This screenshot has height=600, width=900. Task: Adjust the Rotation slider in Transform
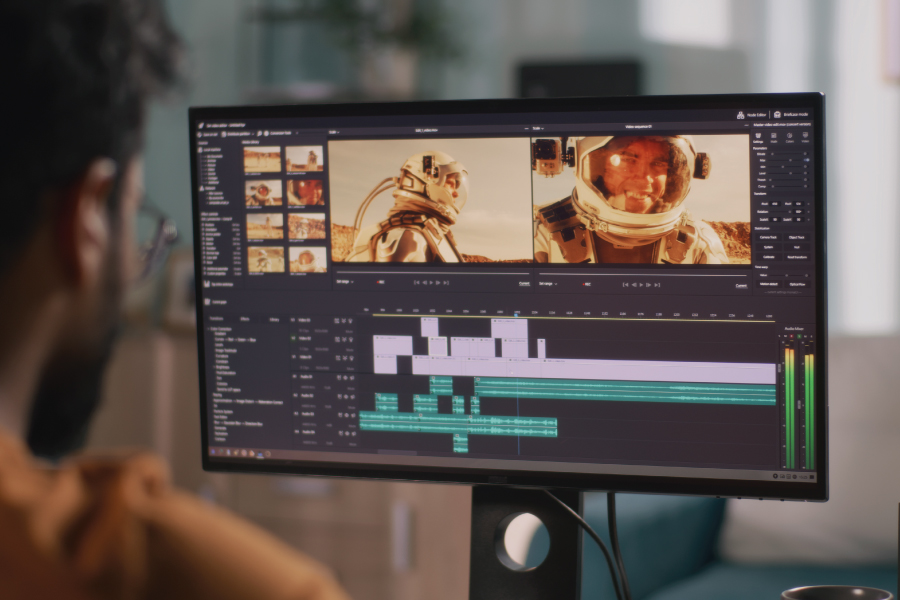(780, 212)
